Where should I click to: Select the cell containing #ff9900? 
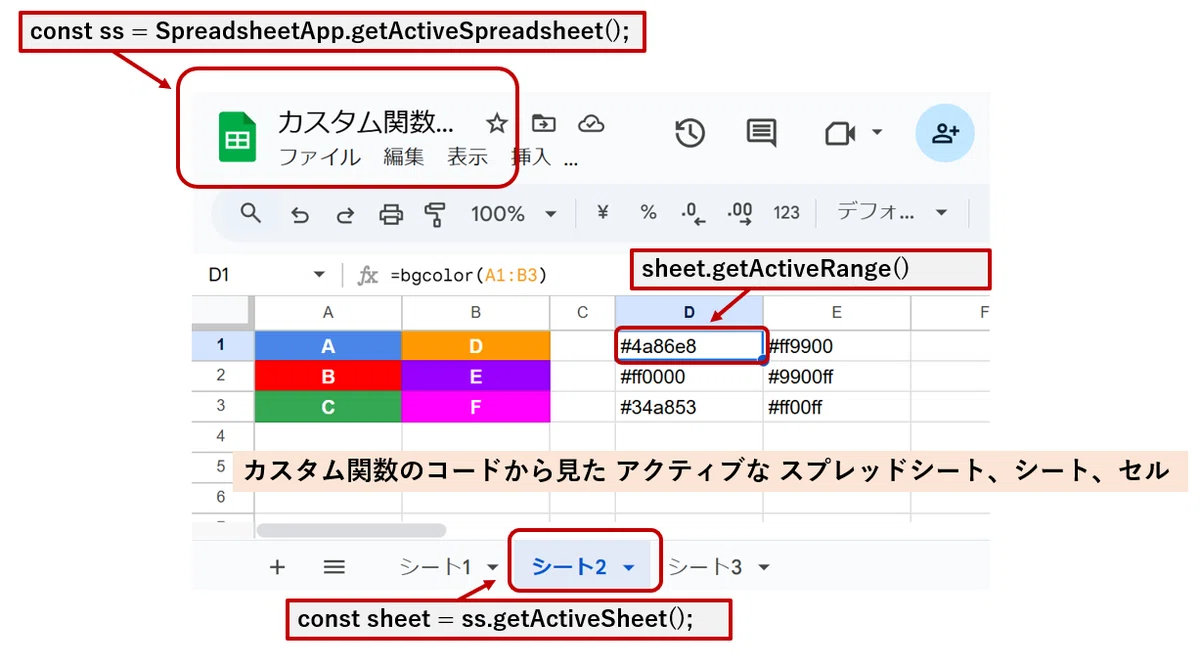837,346
